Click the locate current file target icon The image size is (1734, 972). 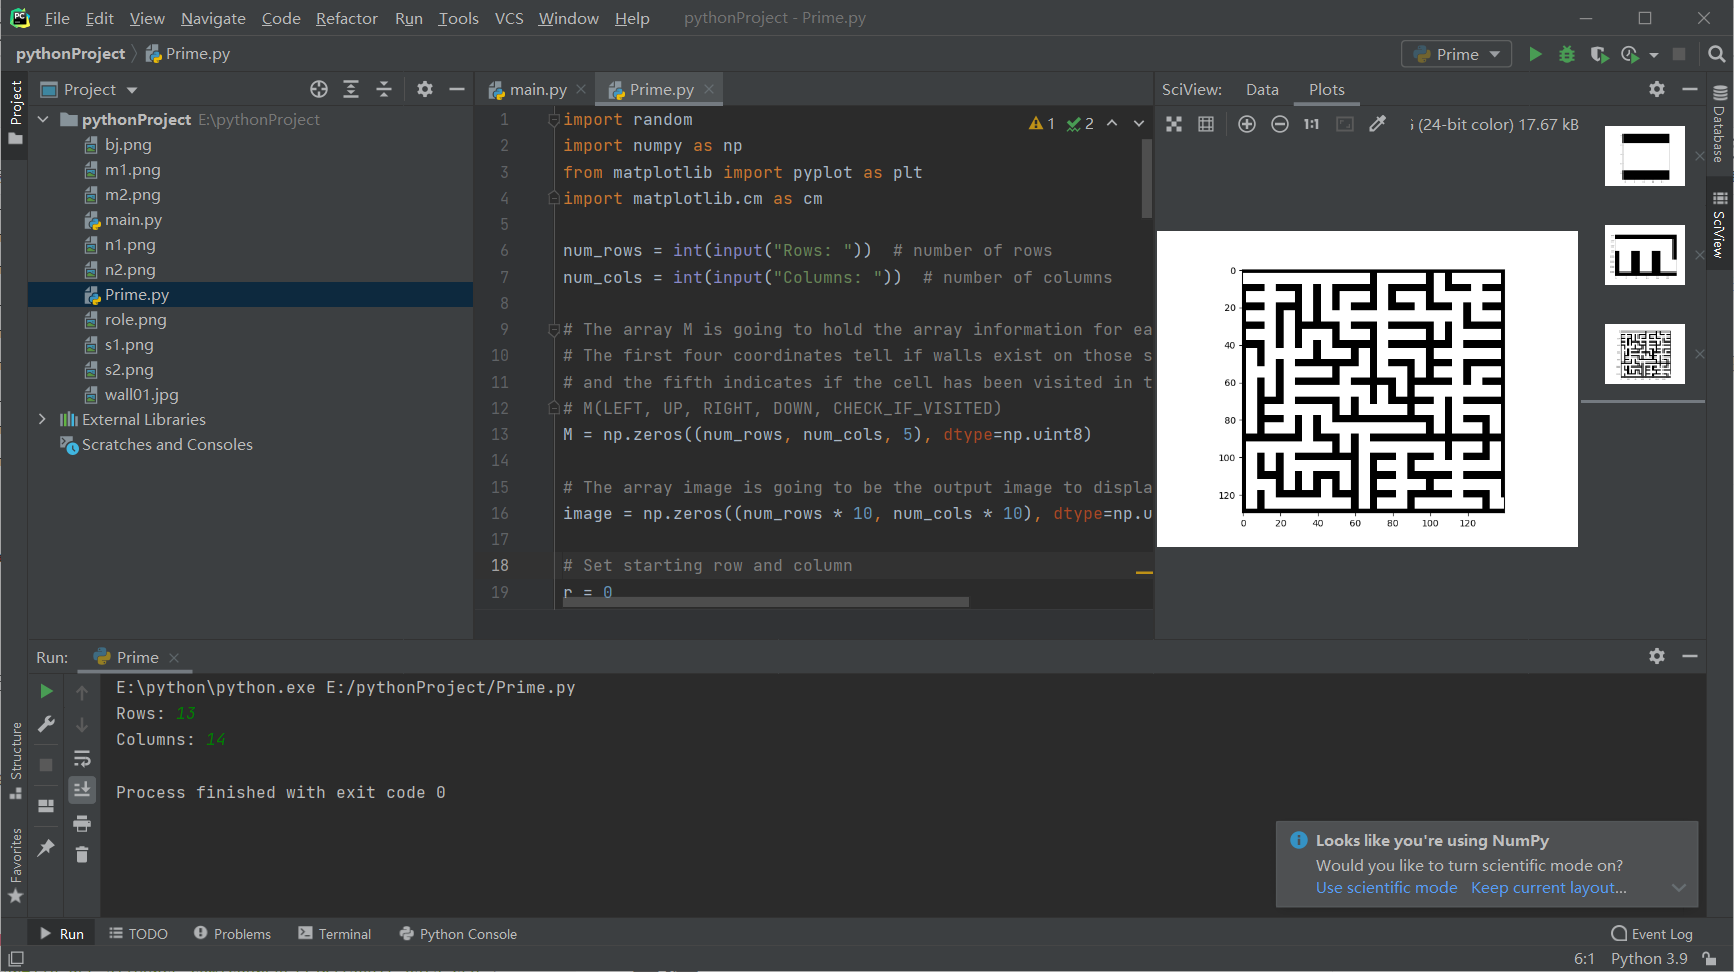(319, 89)
